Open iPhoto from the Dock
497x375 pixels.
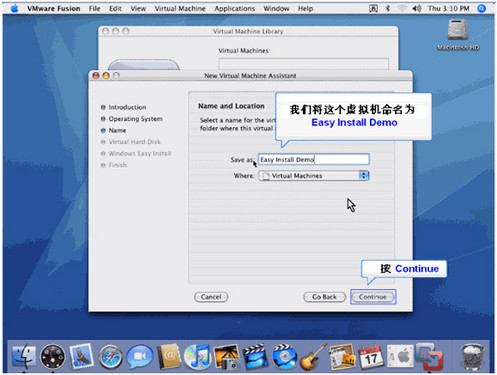click(x=227, y=357)
